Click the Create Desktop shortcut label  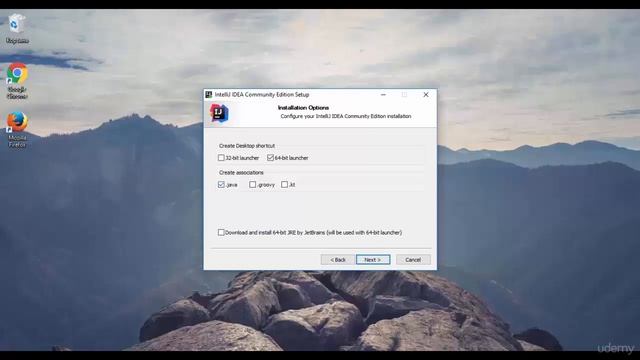click(247, 146)
